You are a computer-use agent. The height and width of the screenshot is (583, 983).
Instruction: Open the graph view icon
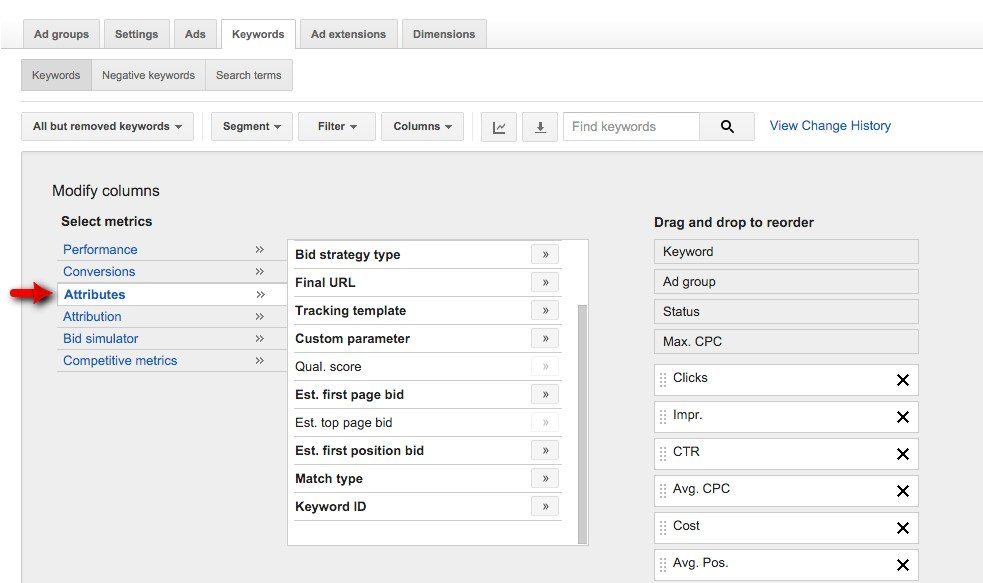point(498,126)
